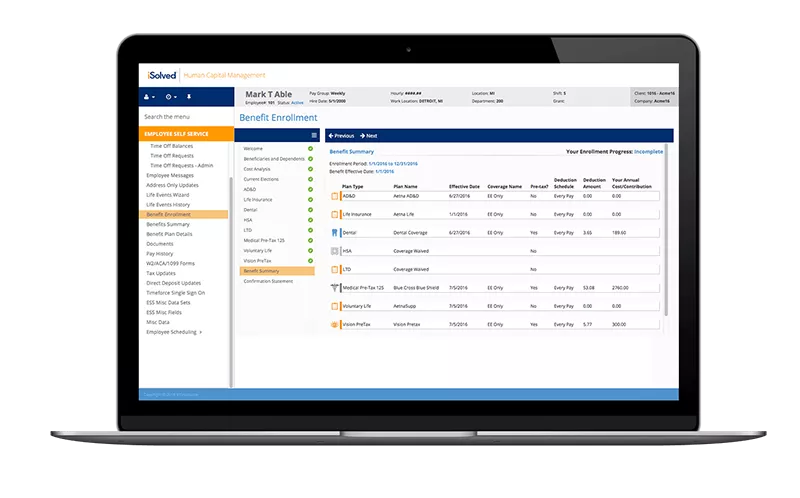This screenshot has height=498, width=800.
Task: Click the HSA row safe icon
Action: (x=335, y=251)
